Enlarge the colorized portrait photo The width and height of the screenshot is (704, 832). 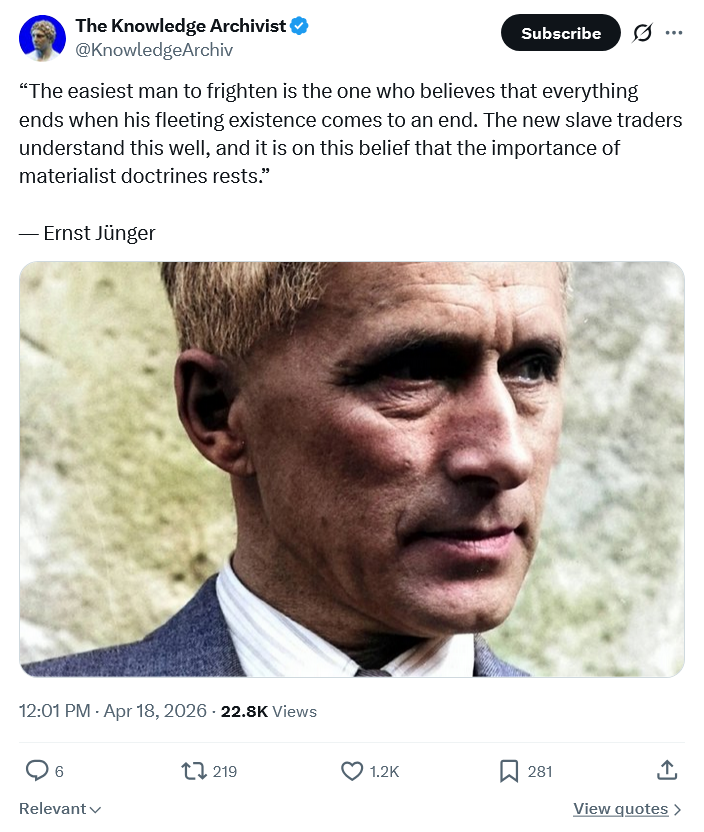click(x=352, y=469)
